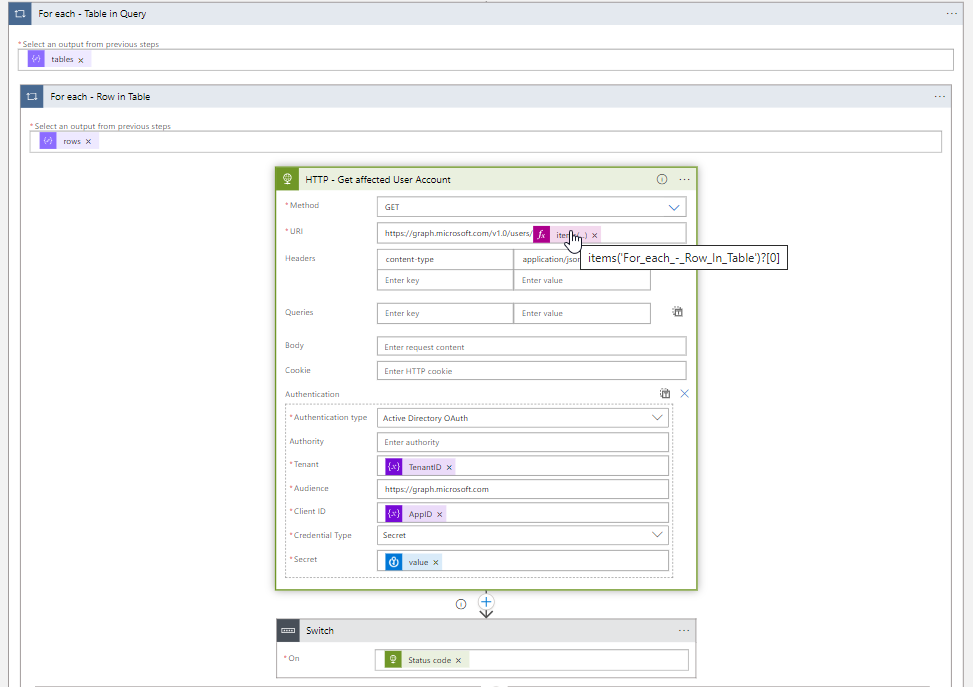Open info icon on HTTP action header
973x687 pixels.
pos(661,179)
